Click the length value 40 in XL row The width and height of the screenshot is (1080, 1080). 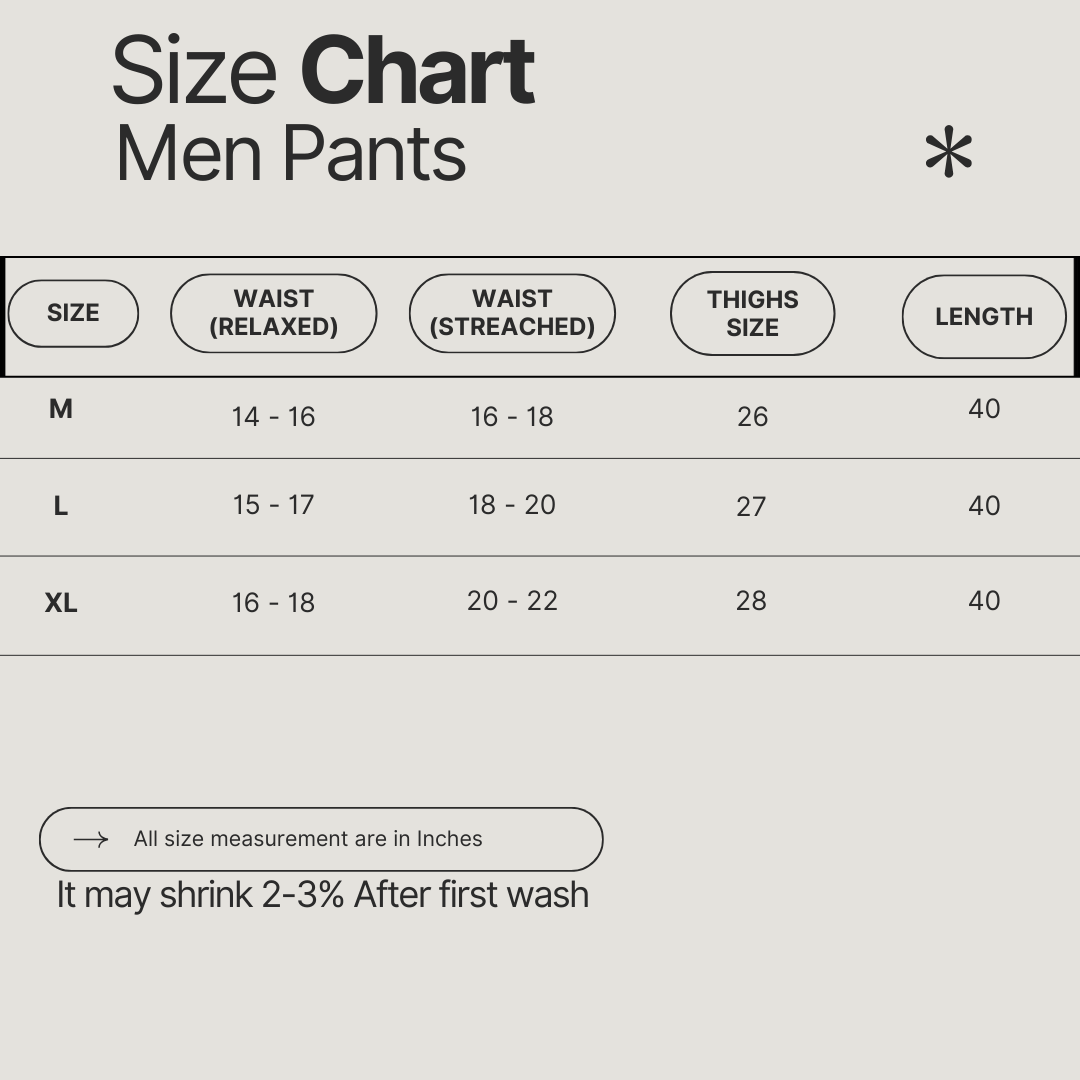click(984, 600)
